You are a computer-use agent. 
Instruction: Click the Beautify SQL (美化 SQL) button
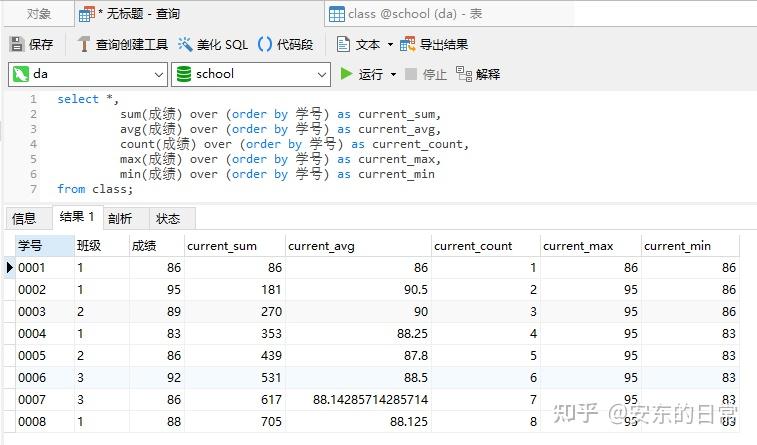pyautogui.click(x=213, y=44)
